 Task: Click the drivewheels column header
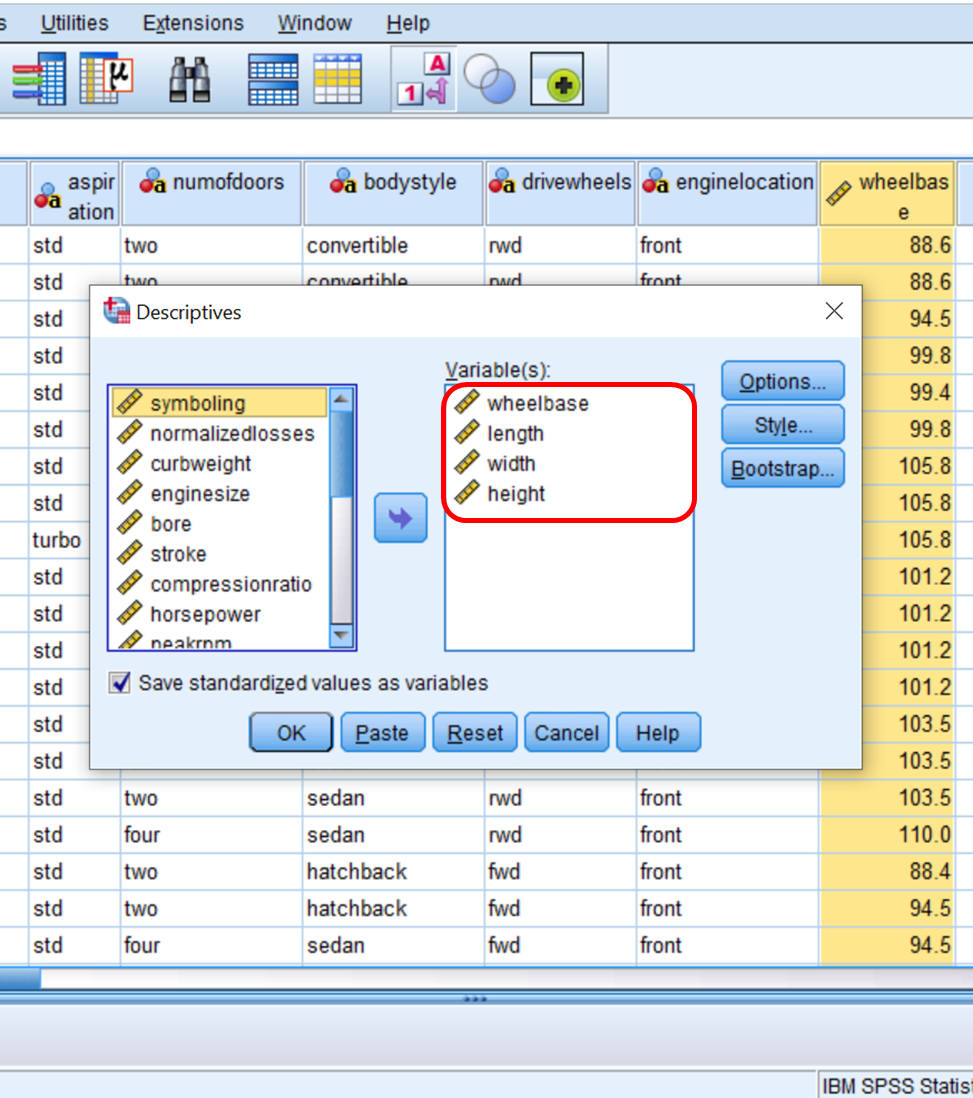[560, 194]
